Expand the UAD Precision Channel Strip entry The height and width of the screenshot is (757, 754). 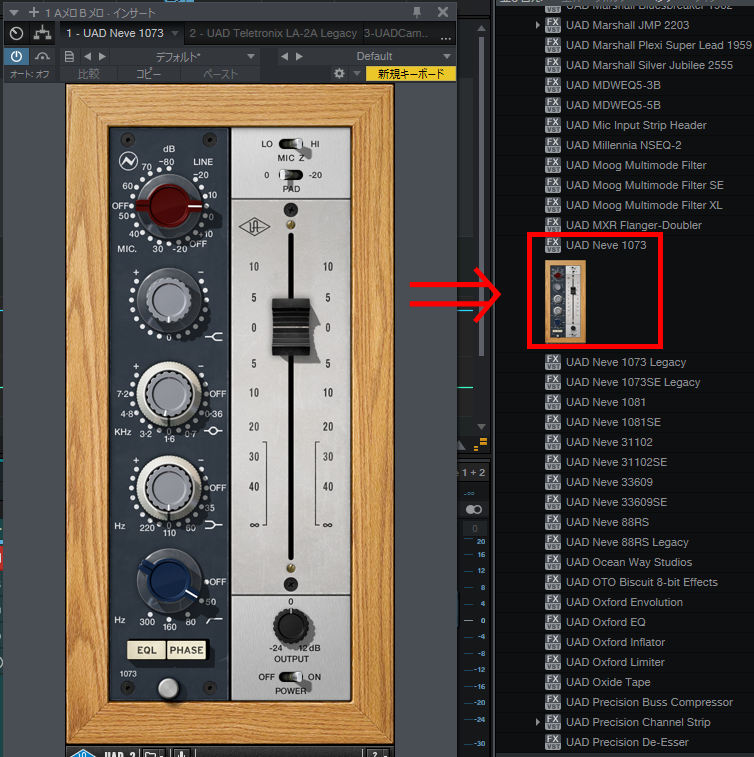[x=538, y=722]
